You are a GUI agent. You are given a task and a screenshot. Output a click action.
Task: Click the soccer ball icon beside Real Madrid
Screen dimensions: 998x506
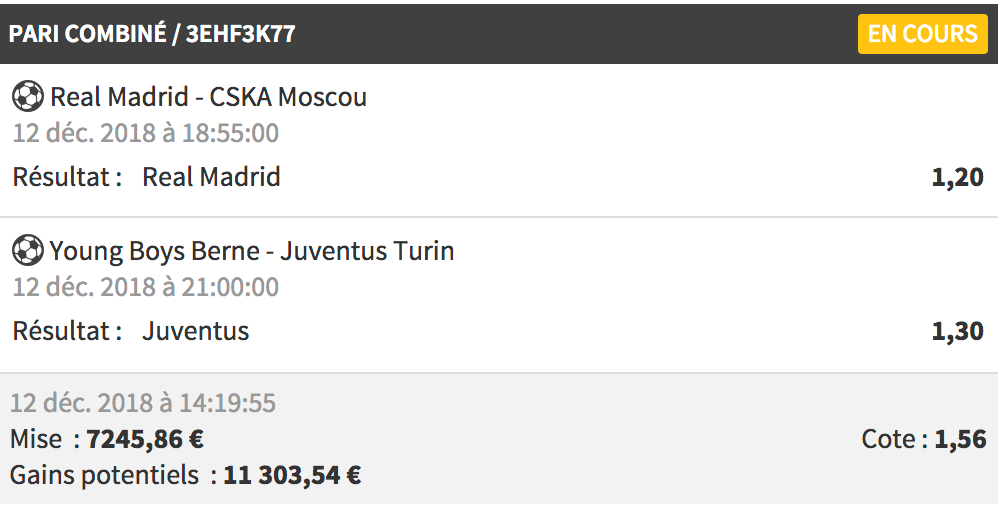coord(28,97)
